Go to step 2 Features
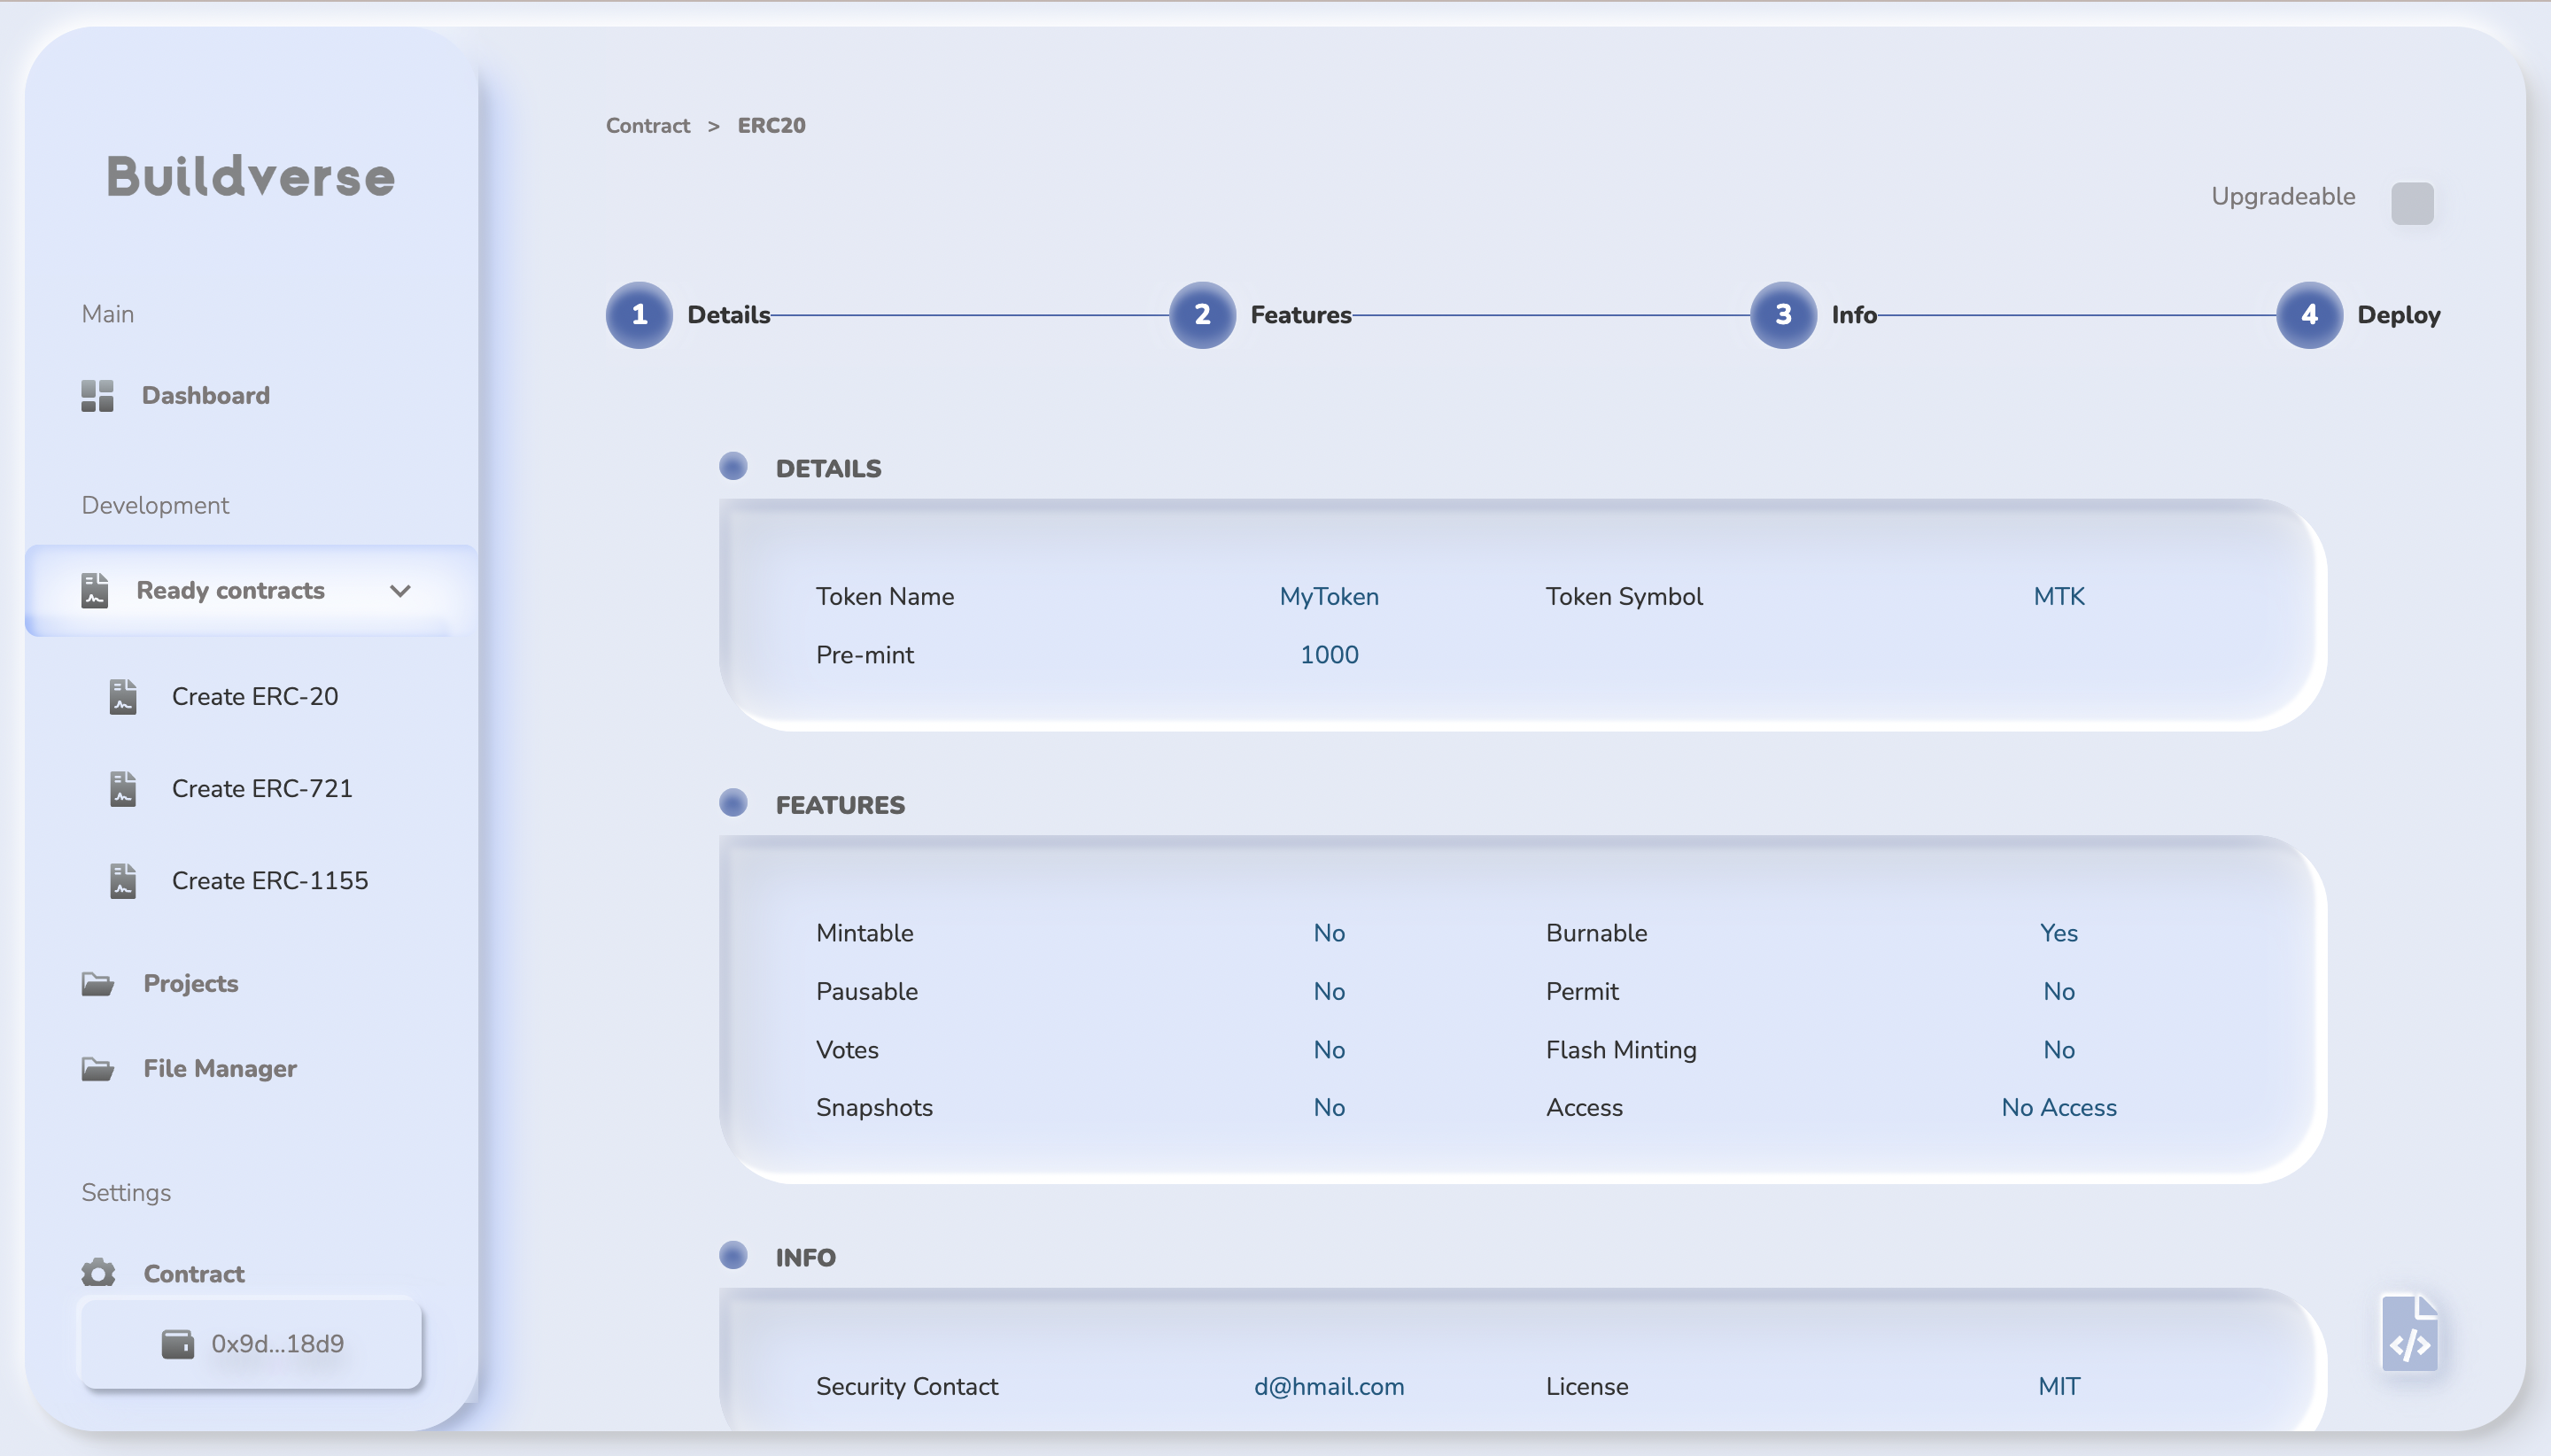 point(1202,315)
